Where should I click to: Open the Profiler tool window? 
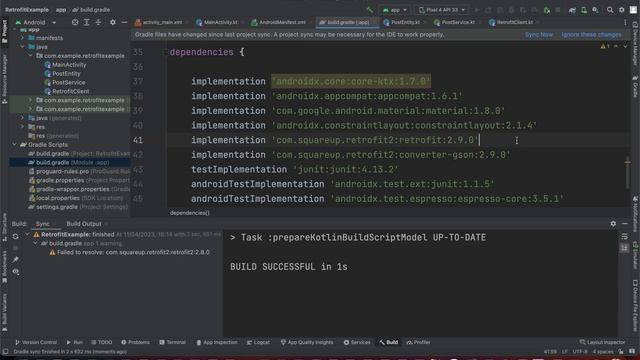click(x=418, y=342)
